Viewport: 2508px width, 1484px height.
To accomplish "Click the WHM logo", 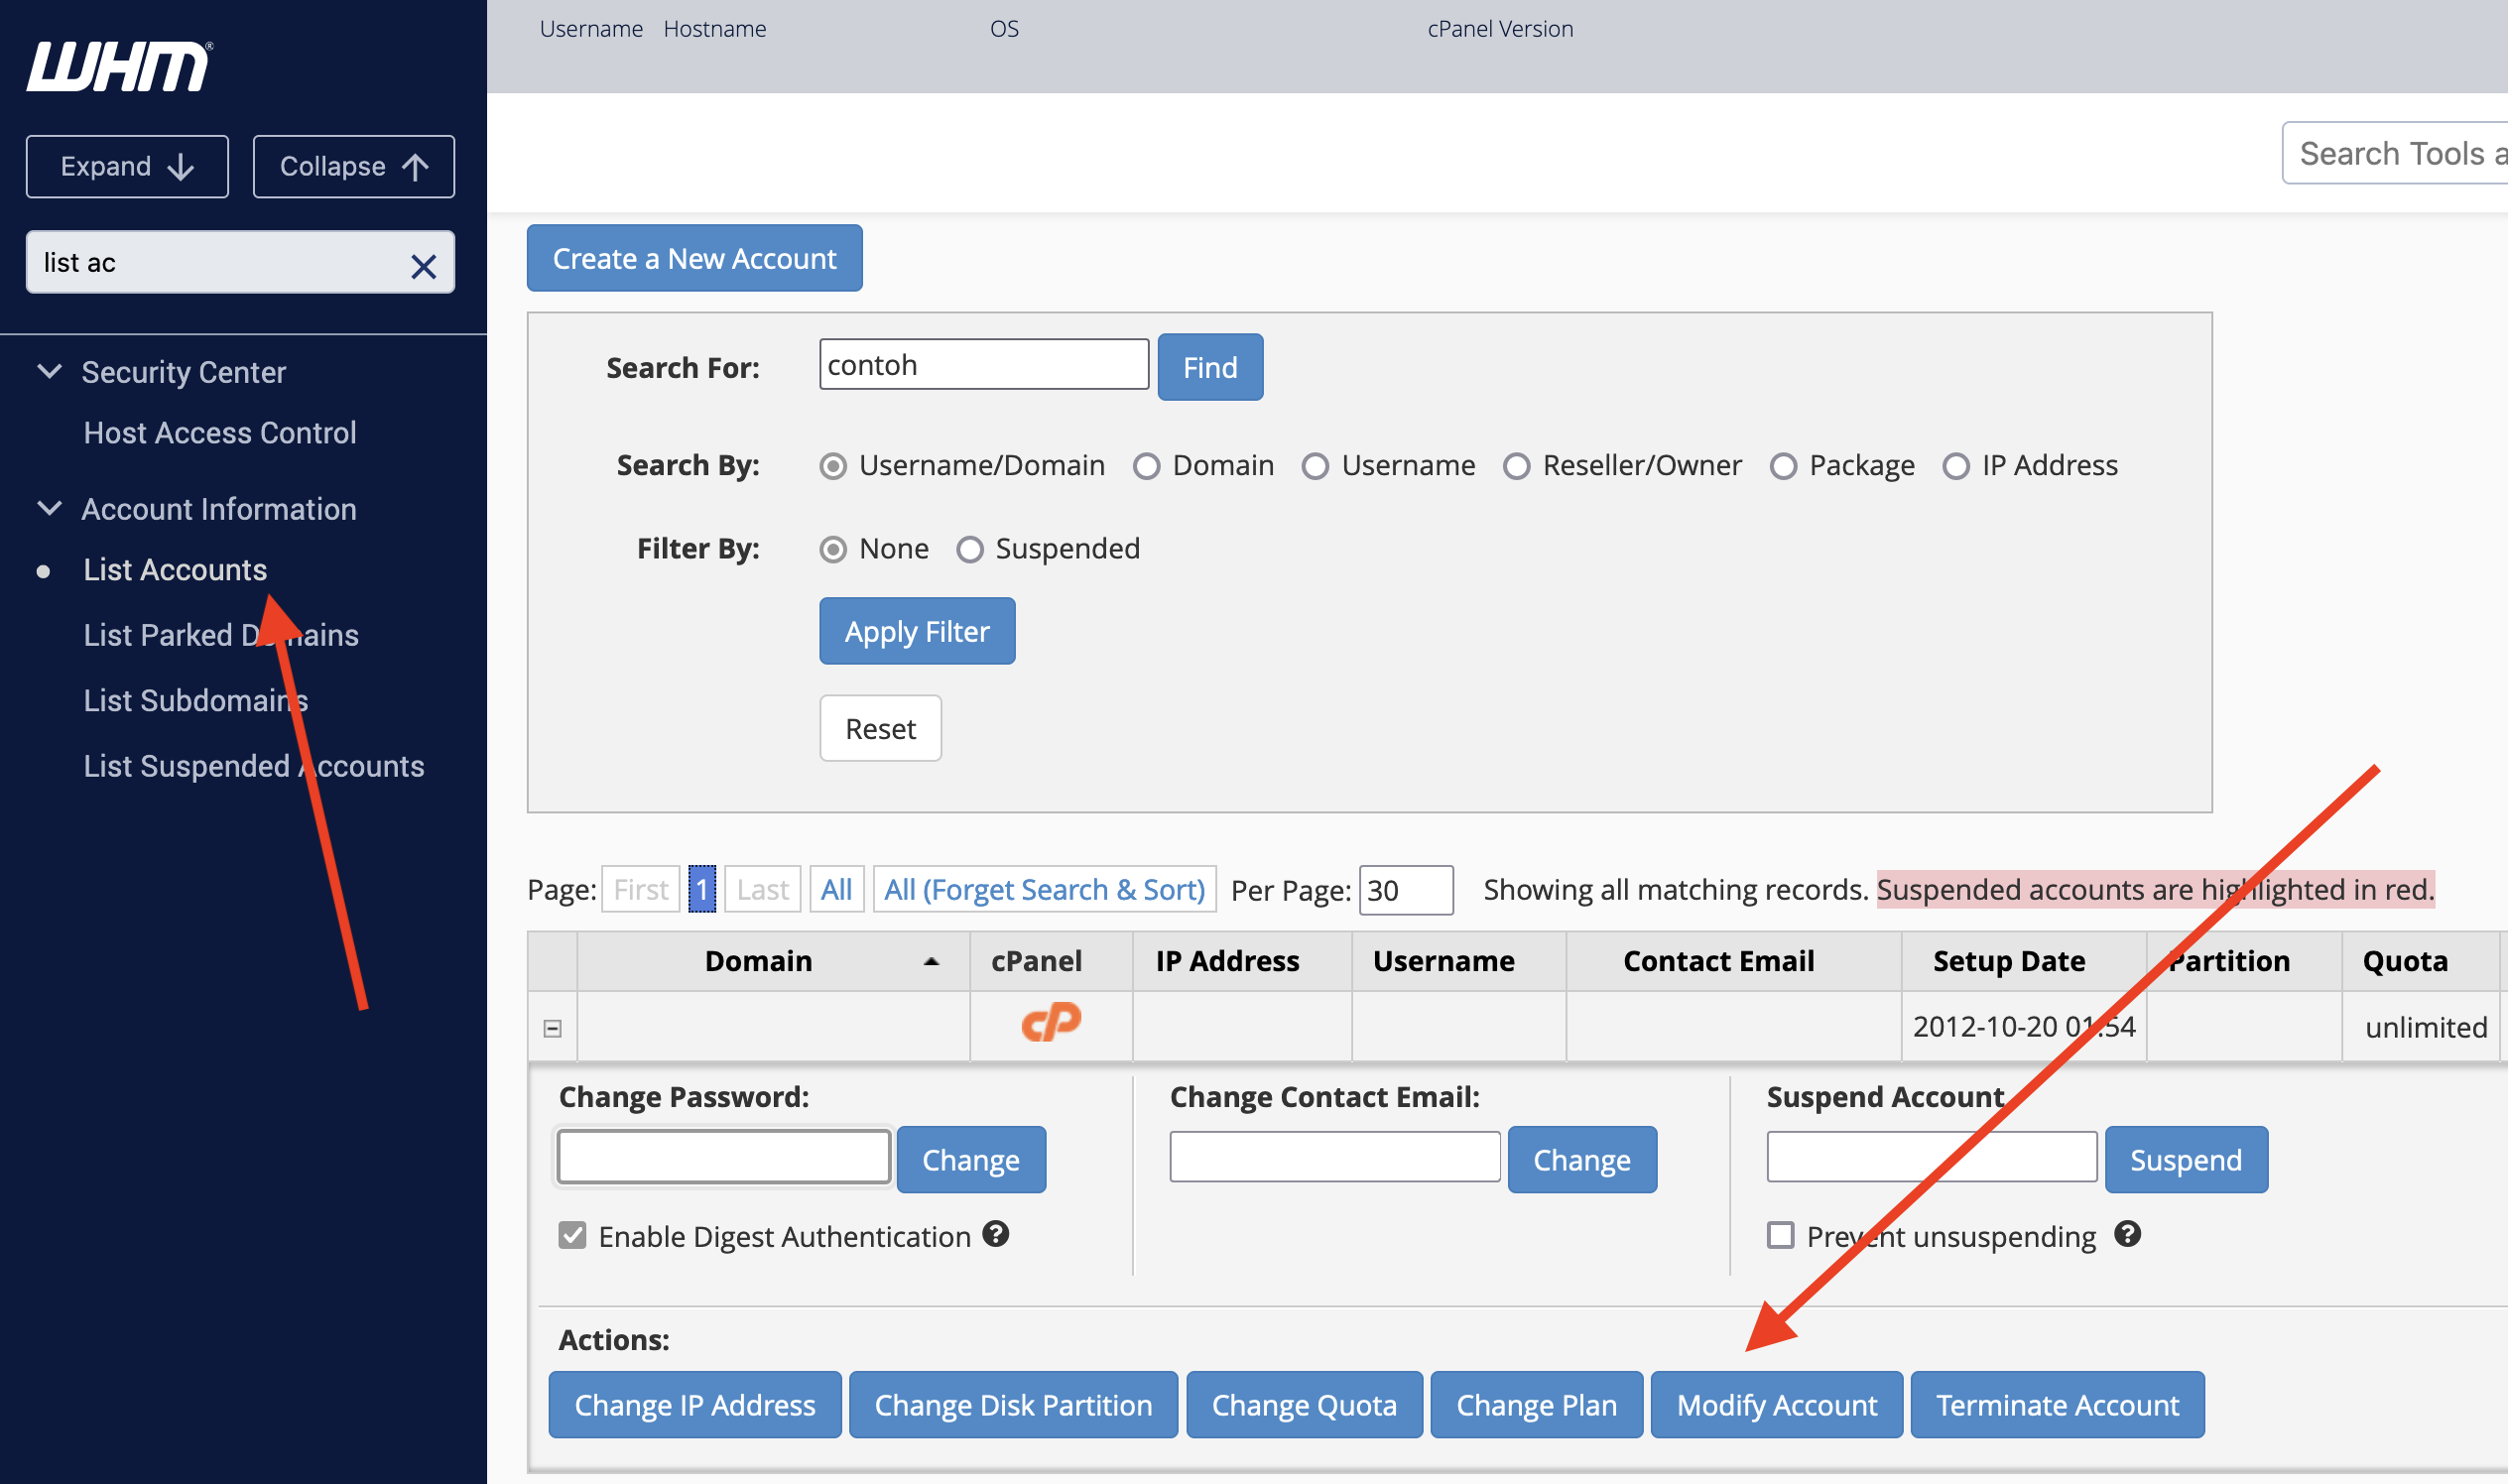I will (119, 67).
